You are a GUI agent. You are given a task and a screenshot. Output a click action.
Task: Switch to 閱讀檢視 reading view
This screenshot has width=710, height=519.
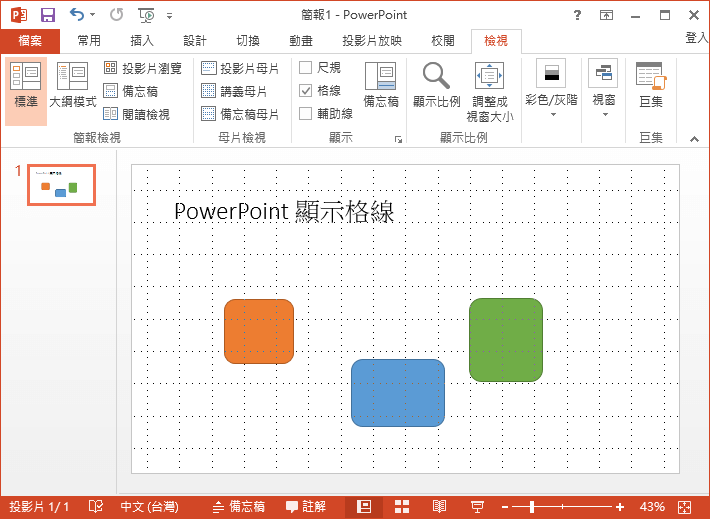pyautogui.click(x=137, y=114)
